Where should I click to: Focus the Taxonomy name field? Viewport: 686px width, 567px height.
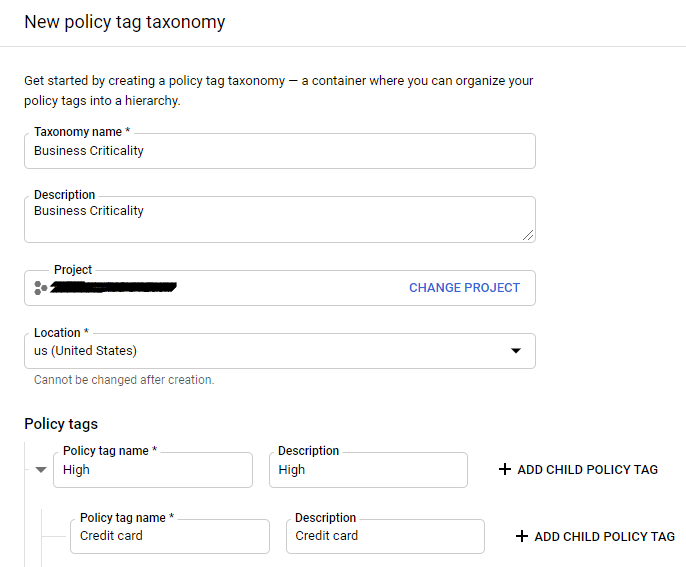280,151
